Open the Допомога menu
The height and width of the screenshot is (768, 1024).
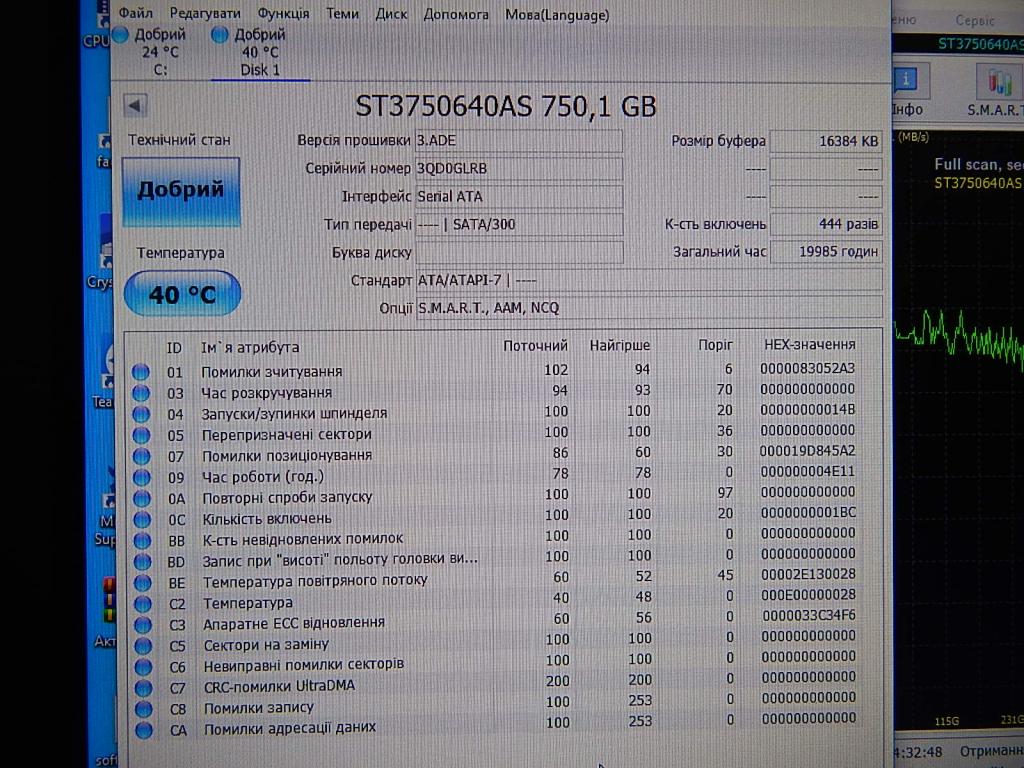pos(456,14)
